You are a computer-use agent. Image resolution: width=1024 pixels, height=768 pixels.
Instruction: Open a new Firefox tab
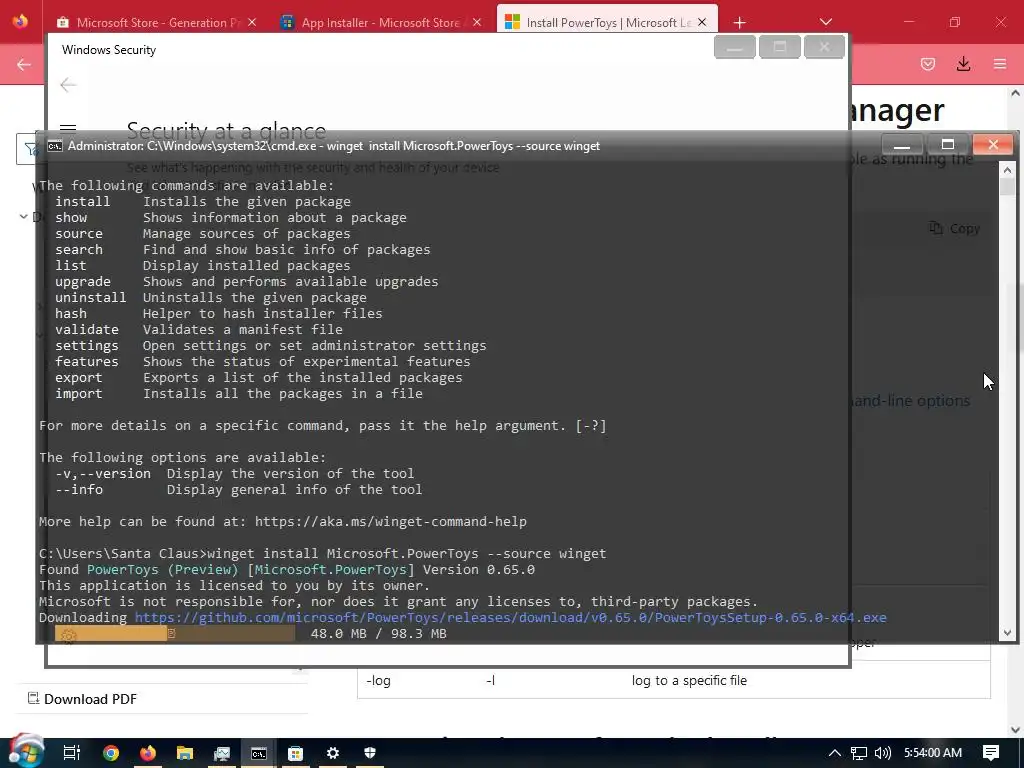(x=739, y=23)
